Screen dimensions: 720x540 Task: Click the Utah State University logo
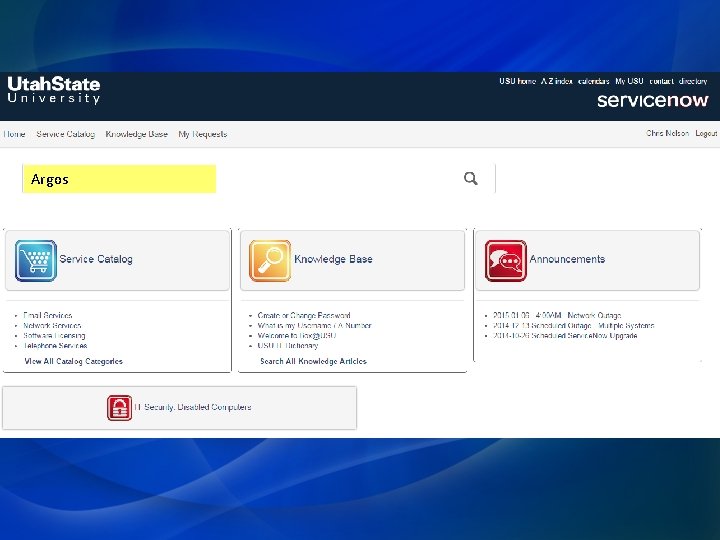pos(54,90)
